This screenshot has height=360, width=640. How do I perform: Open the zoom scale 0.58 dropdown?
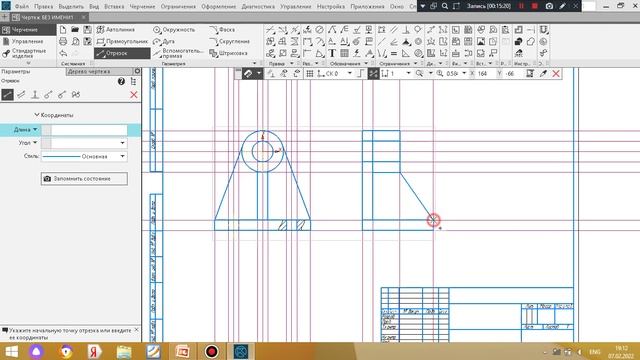pyautogui.click(x=464, y=73)
